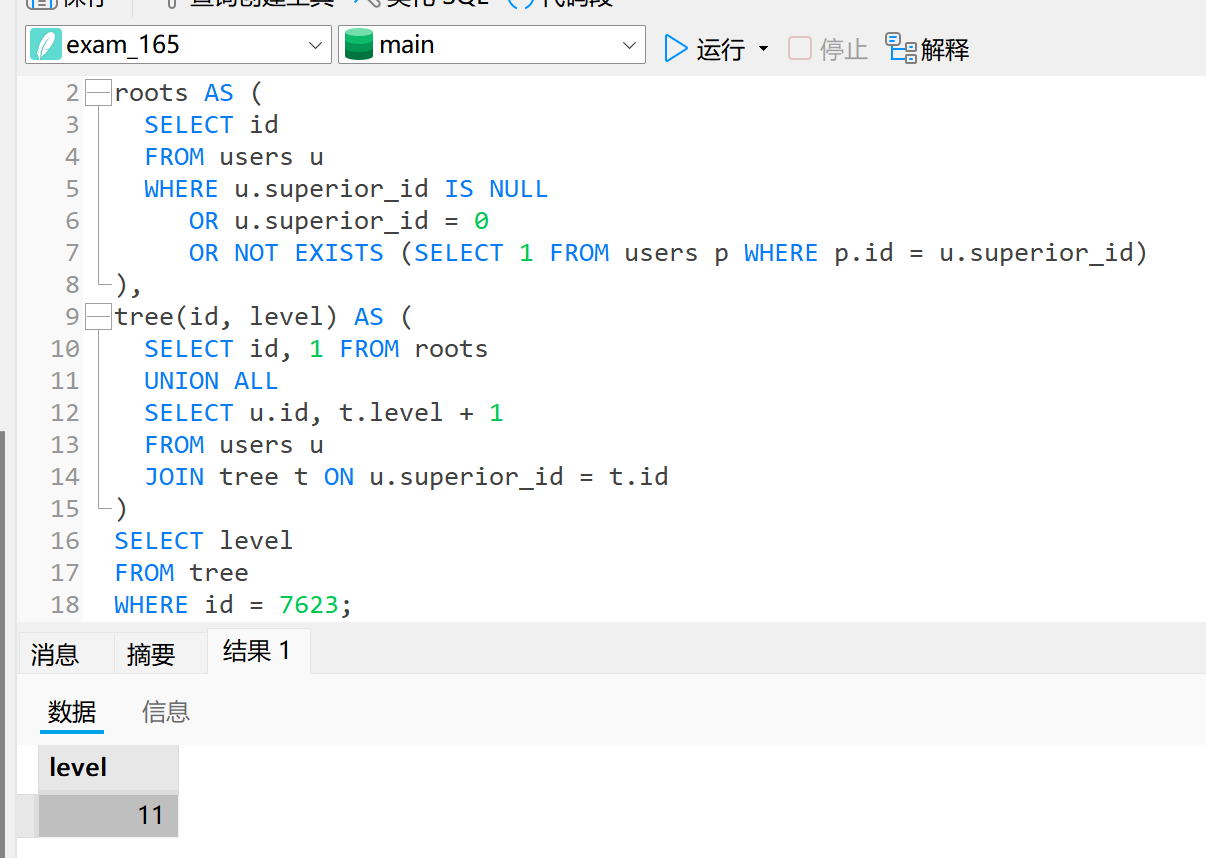This screenshot has height=858, width=1206.
Task: Open the main database dropdown
Action: pos(629,46)
